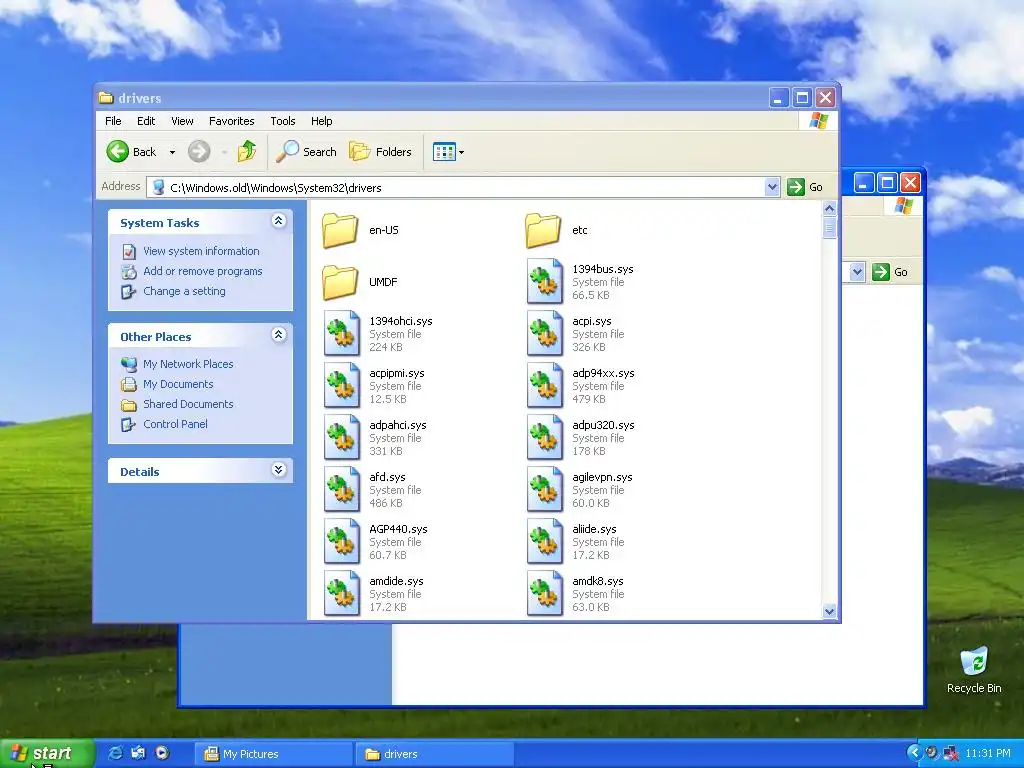
Task: Open the Search magnifier tool
Action: pyautogui.click(x=306, y=152)
